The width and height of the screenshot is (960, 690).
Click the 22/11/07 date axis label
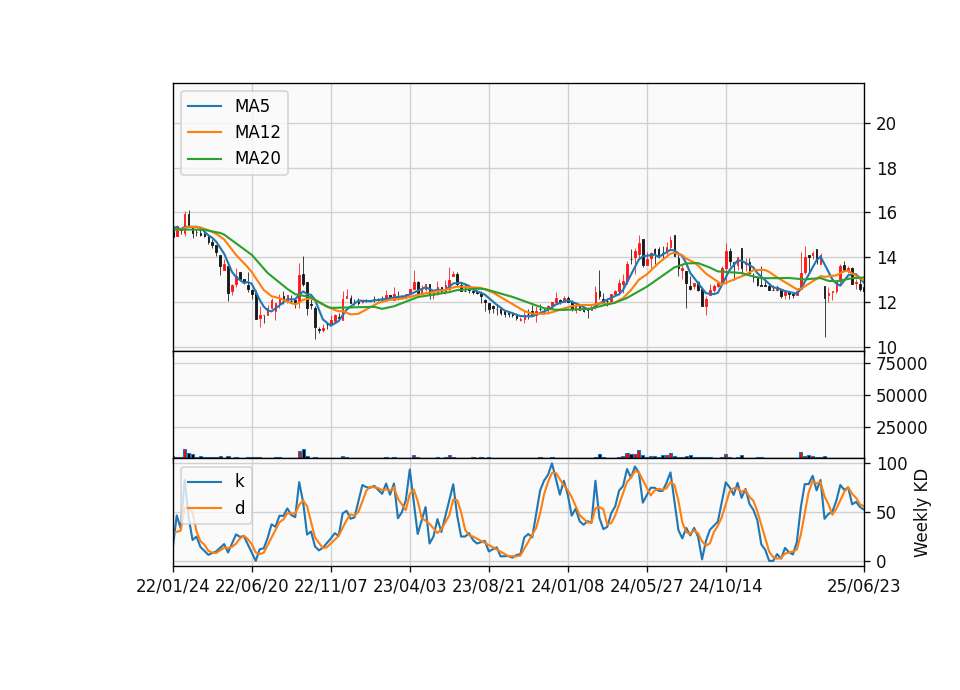tap(331, 586)
